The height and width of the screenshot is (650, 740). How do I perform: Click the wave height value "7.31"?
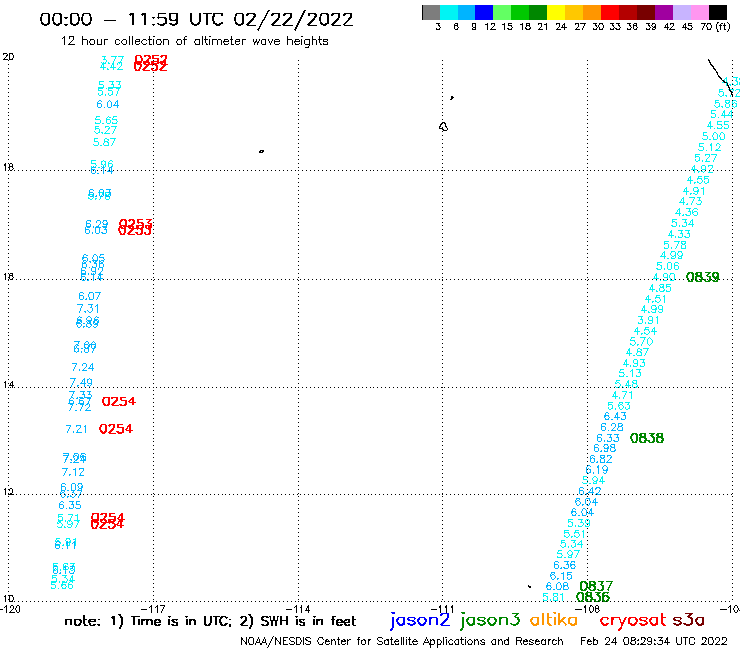88,309
